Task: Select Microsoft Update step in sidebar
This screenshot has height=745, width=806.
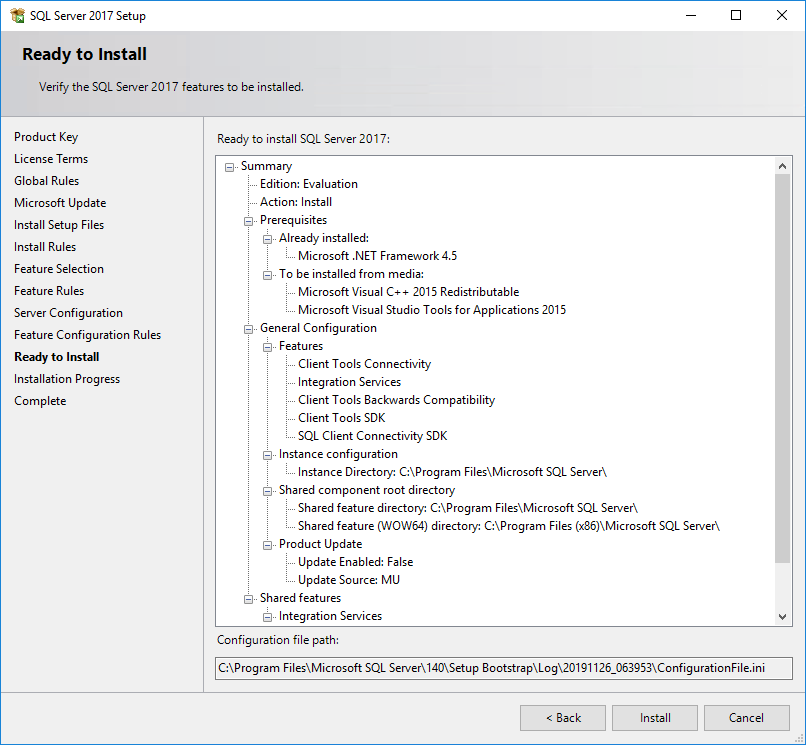Action: [x=60, y=203]
